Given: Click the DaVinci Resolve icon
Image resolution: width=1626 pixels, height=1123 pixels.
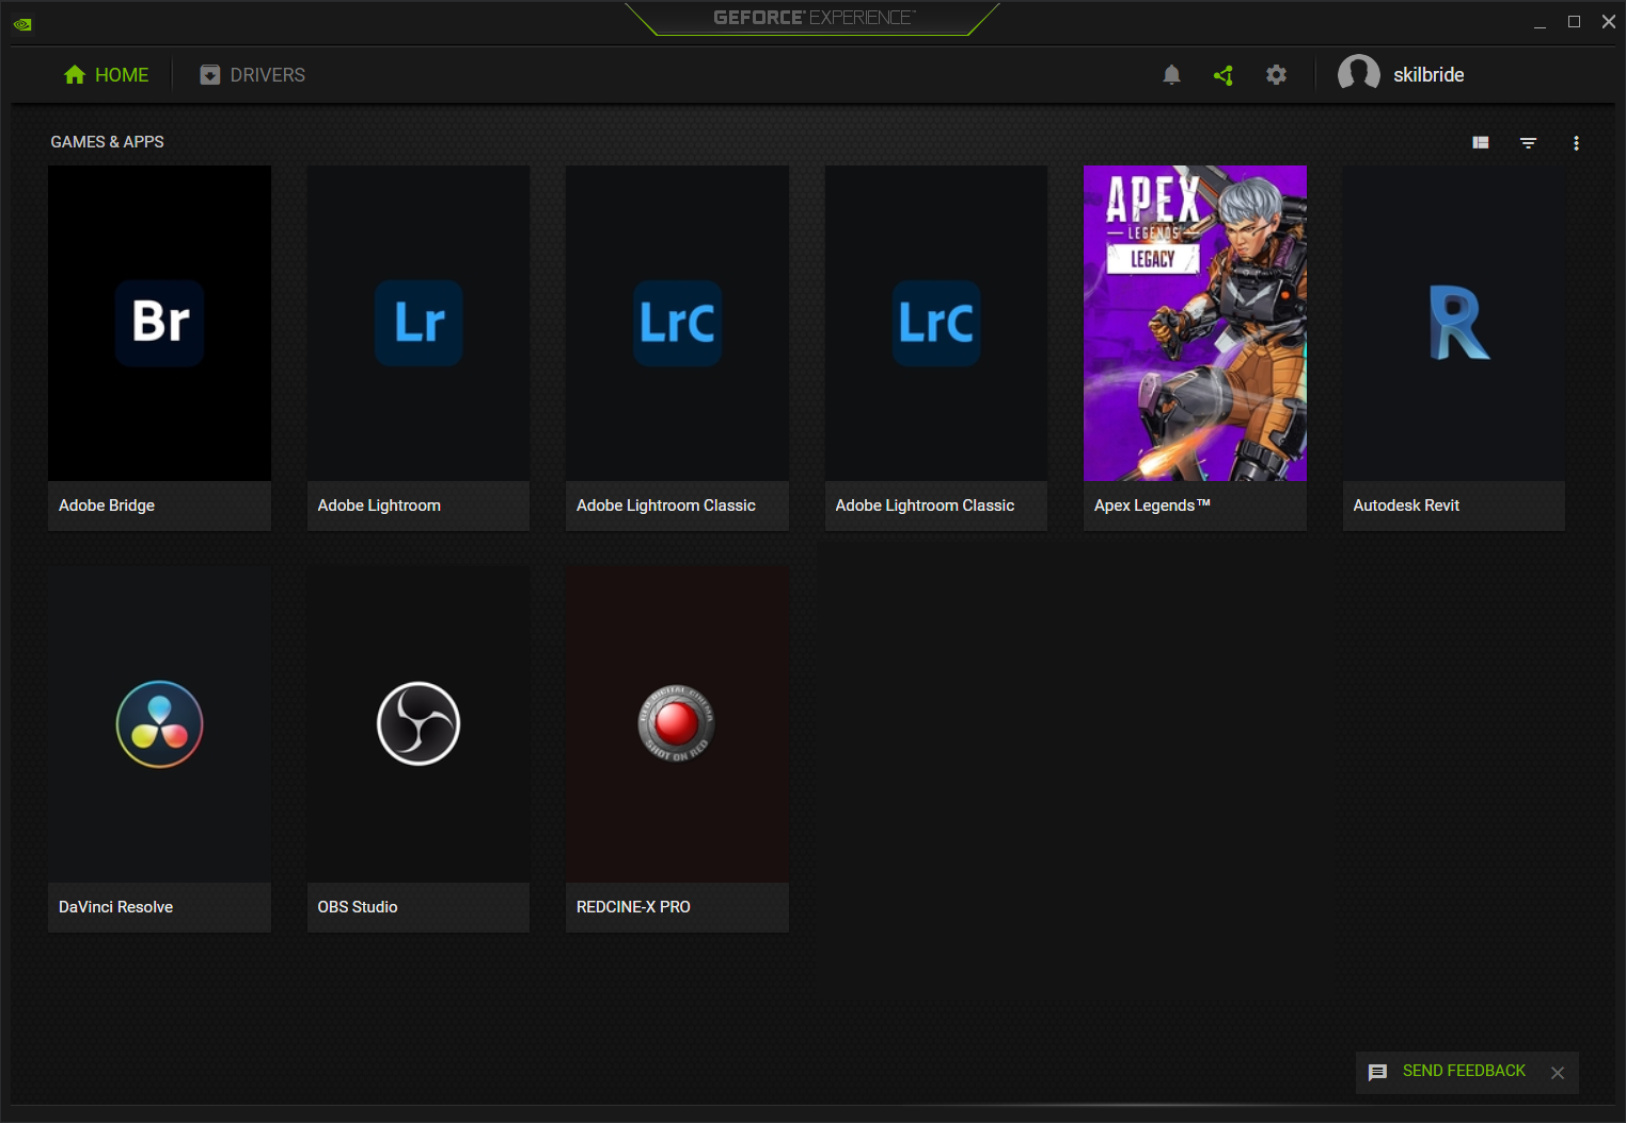Looking at the screenshot, I should coord(160,724).
